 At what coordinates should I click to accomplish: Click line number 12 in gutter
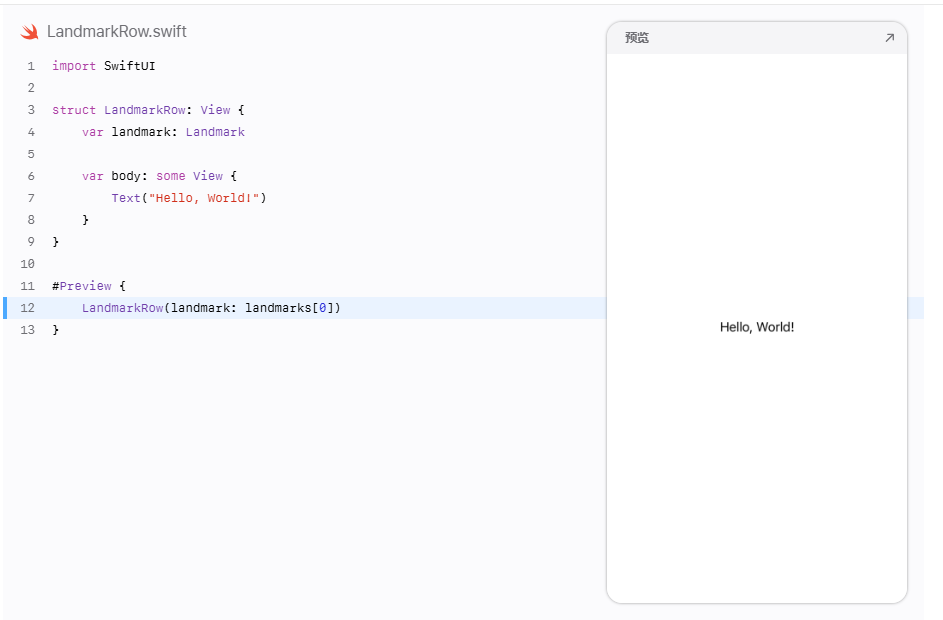tap(28, 308)
